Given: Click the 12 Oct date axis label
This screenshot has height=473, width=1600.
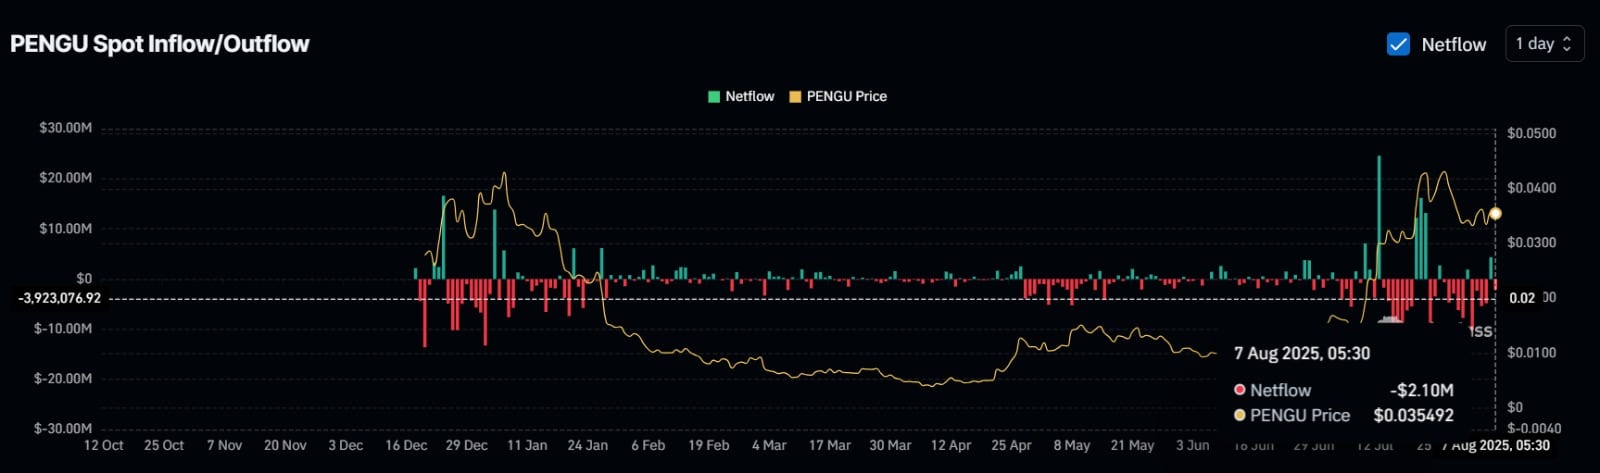Looking at the screenshot, I should tap(103, 445).
